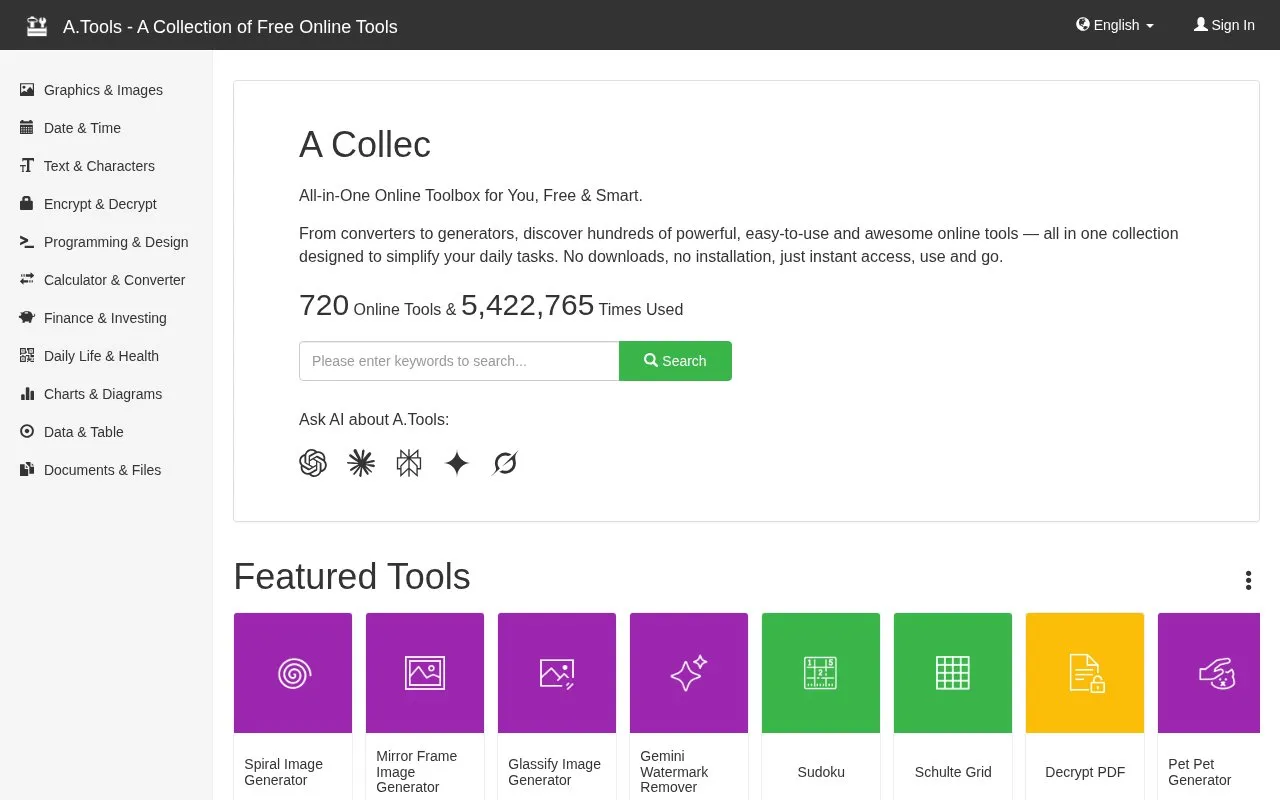The height and width of the screenshot is (800, 1280).
Task: Click the Decrypt PDF tool name label
Action: (x=1085, y=772)
